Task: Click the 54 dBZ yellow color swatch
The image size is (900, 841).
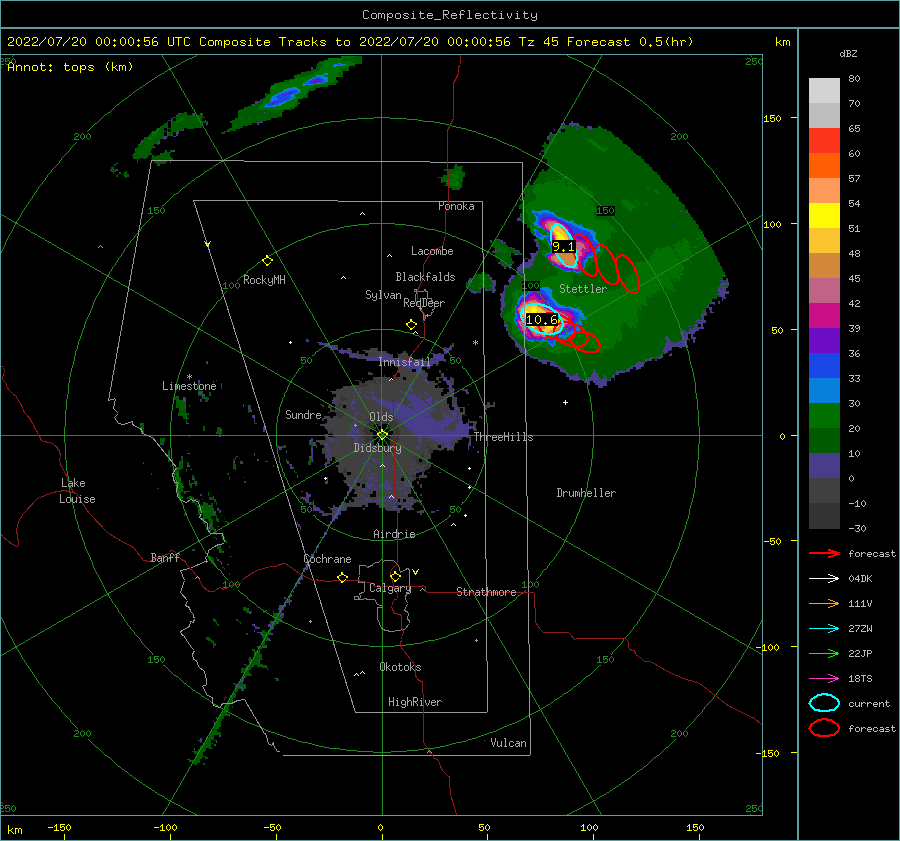Action: (x=824, y=216)
